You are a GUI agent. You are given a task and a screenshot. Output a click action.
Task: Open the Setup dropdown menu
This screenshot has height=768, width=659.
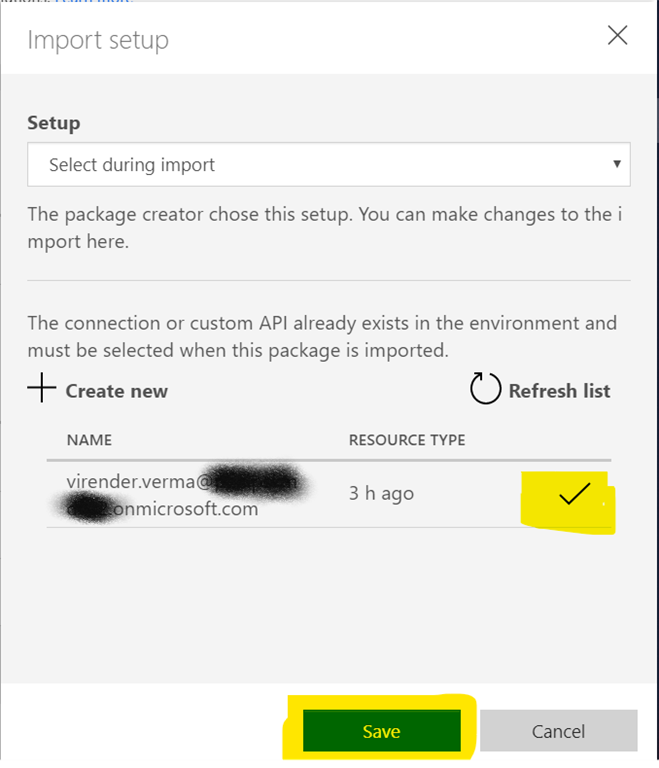[x=328, y=165]
